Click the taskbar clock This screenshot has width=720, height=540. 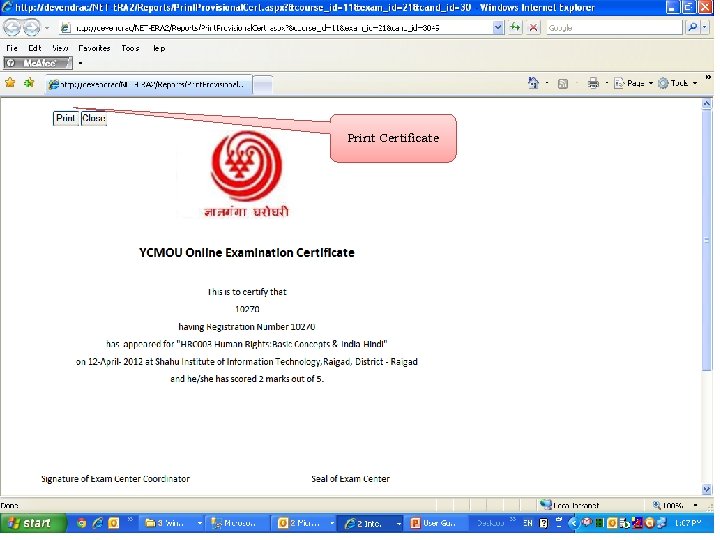click(x=688, y=523)
